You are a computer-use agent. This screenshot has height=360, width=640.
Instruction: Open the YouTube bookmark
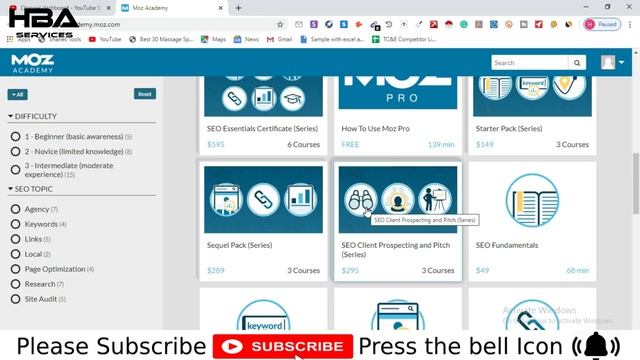click(x=105, y=39)
